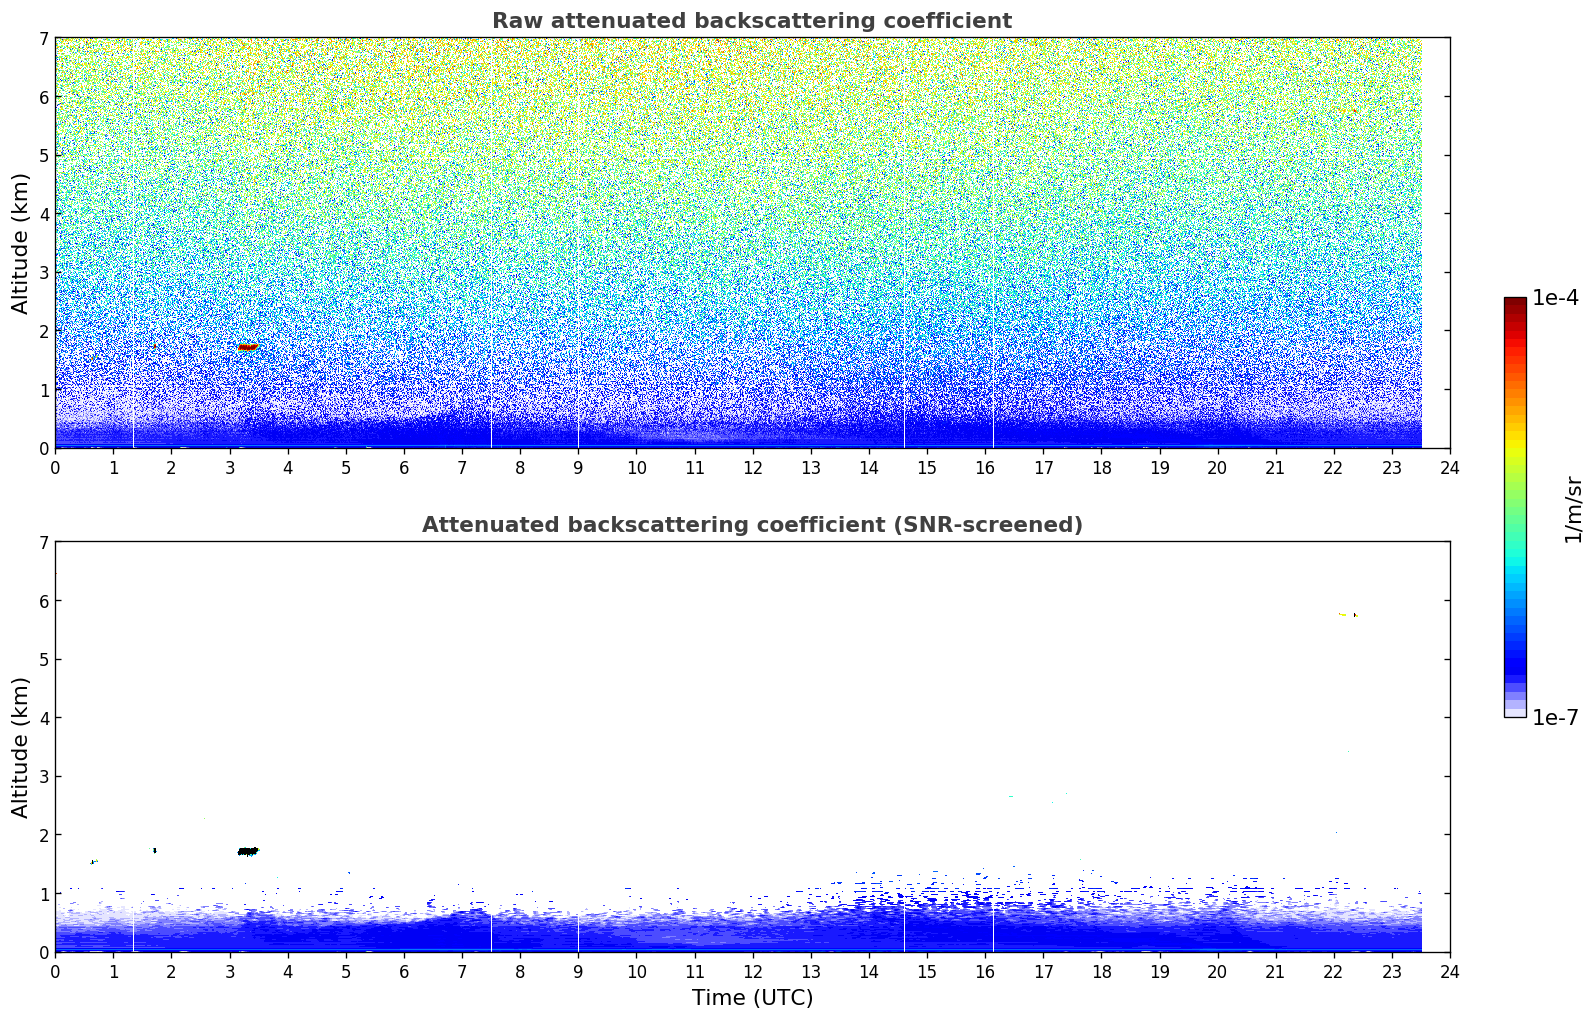
Task: Click the backscatter color scale bar
Action: click(x=1515, y=507)
